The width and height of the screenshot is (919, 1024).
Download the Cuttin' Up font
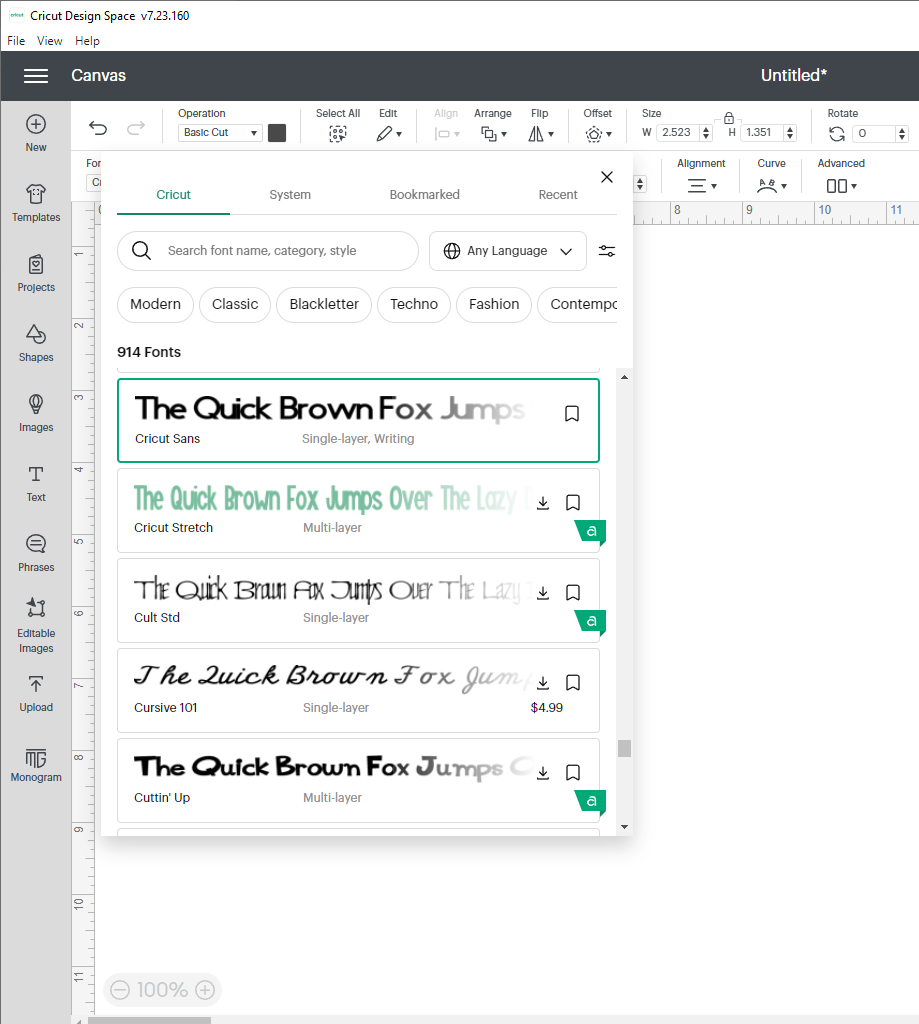(x=543, y=773)
